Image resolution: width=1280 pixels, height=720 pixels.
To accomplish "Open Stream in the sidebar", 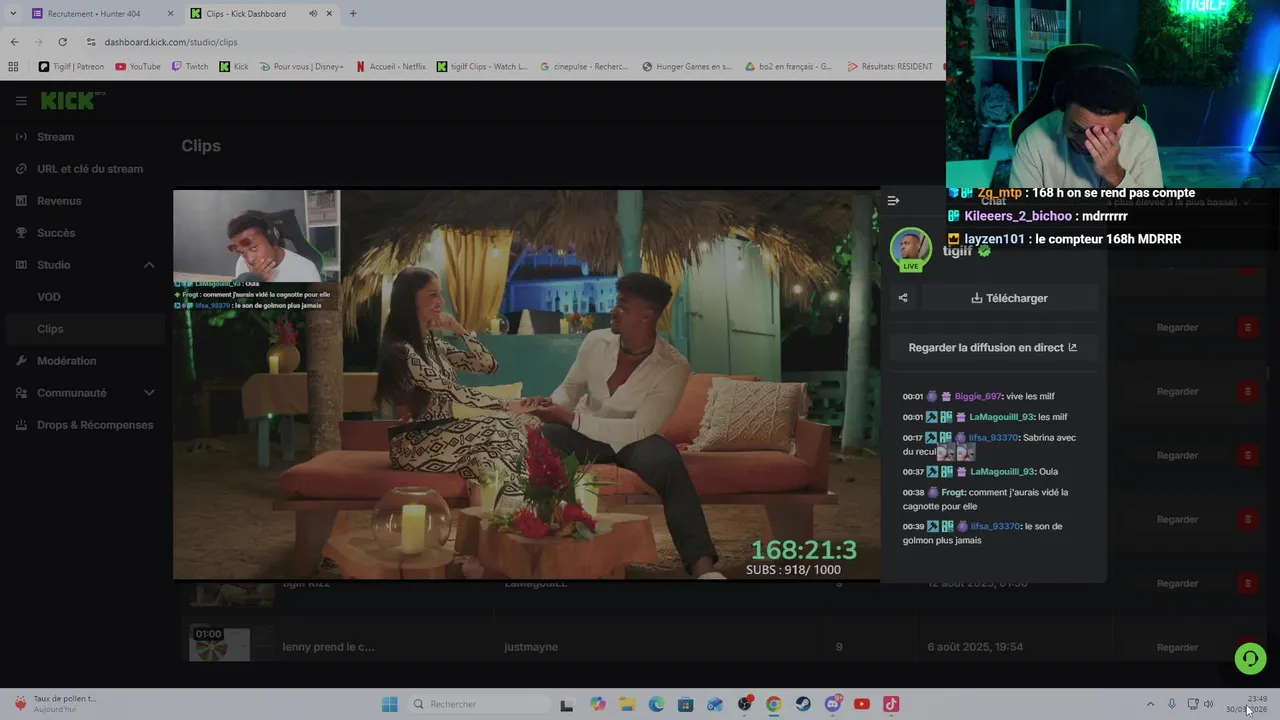I will tap(55, 137).
